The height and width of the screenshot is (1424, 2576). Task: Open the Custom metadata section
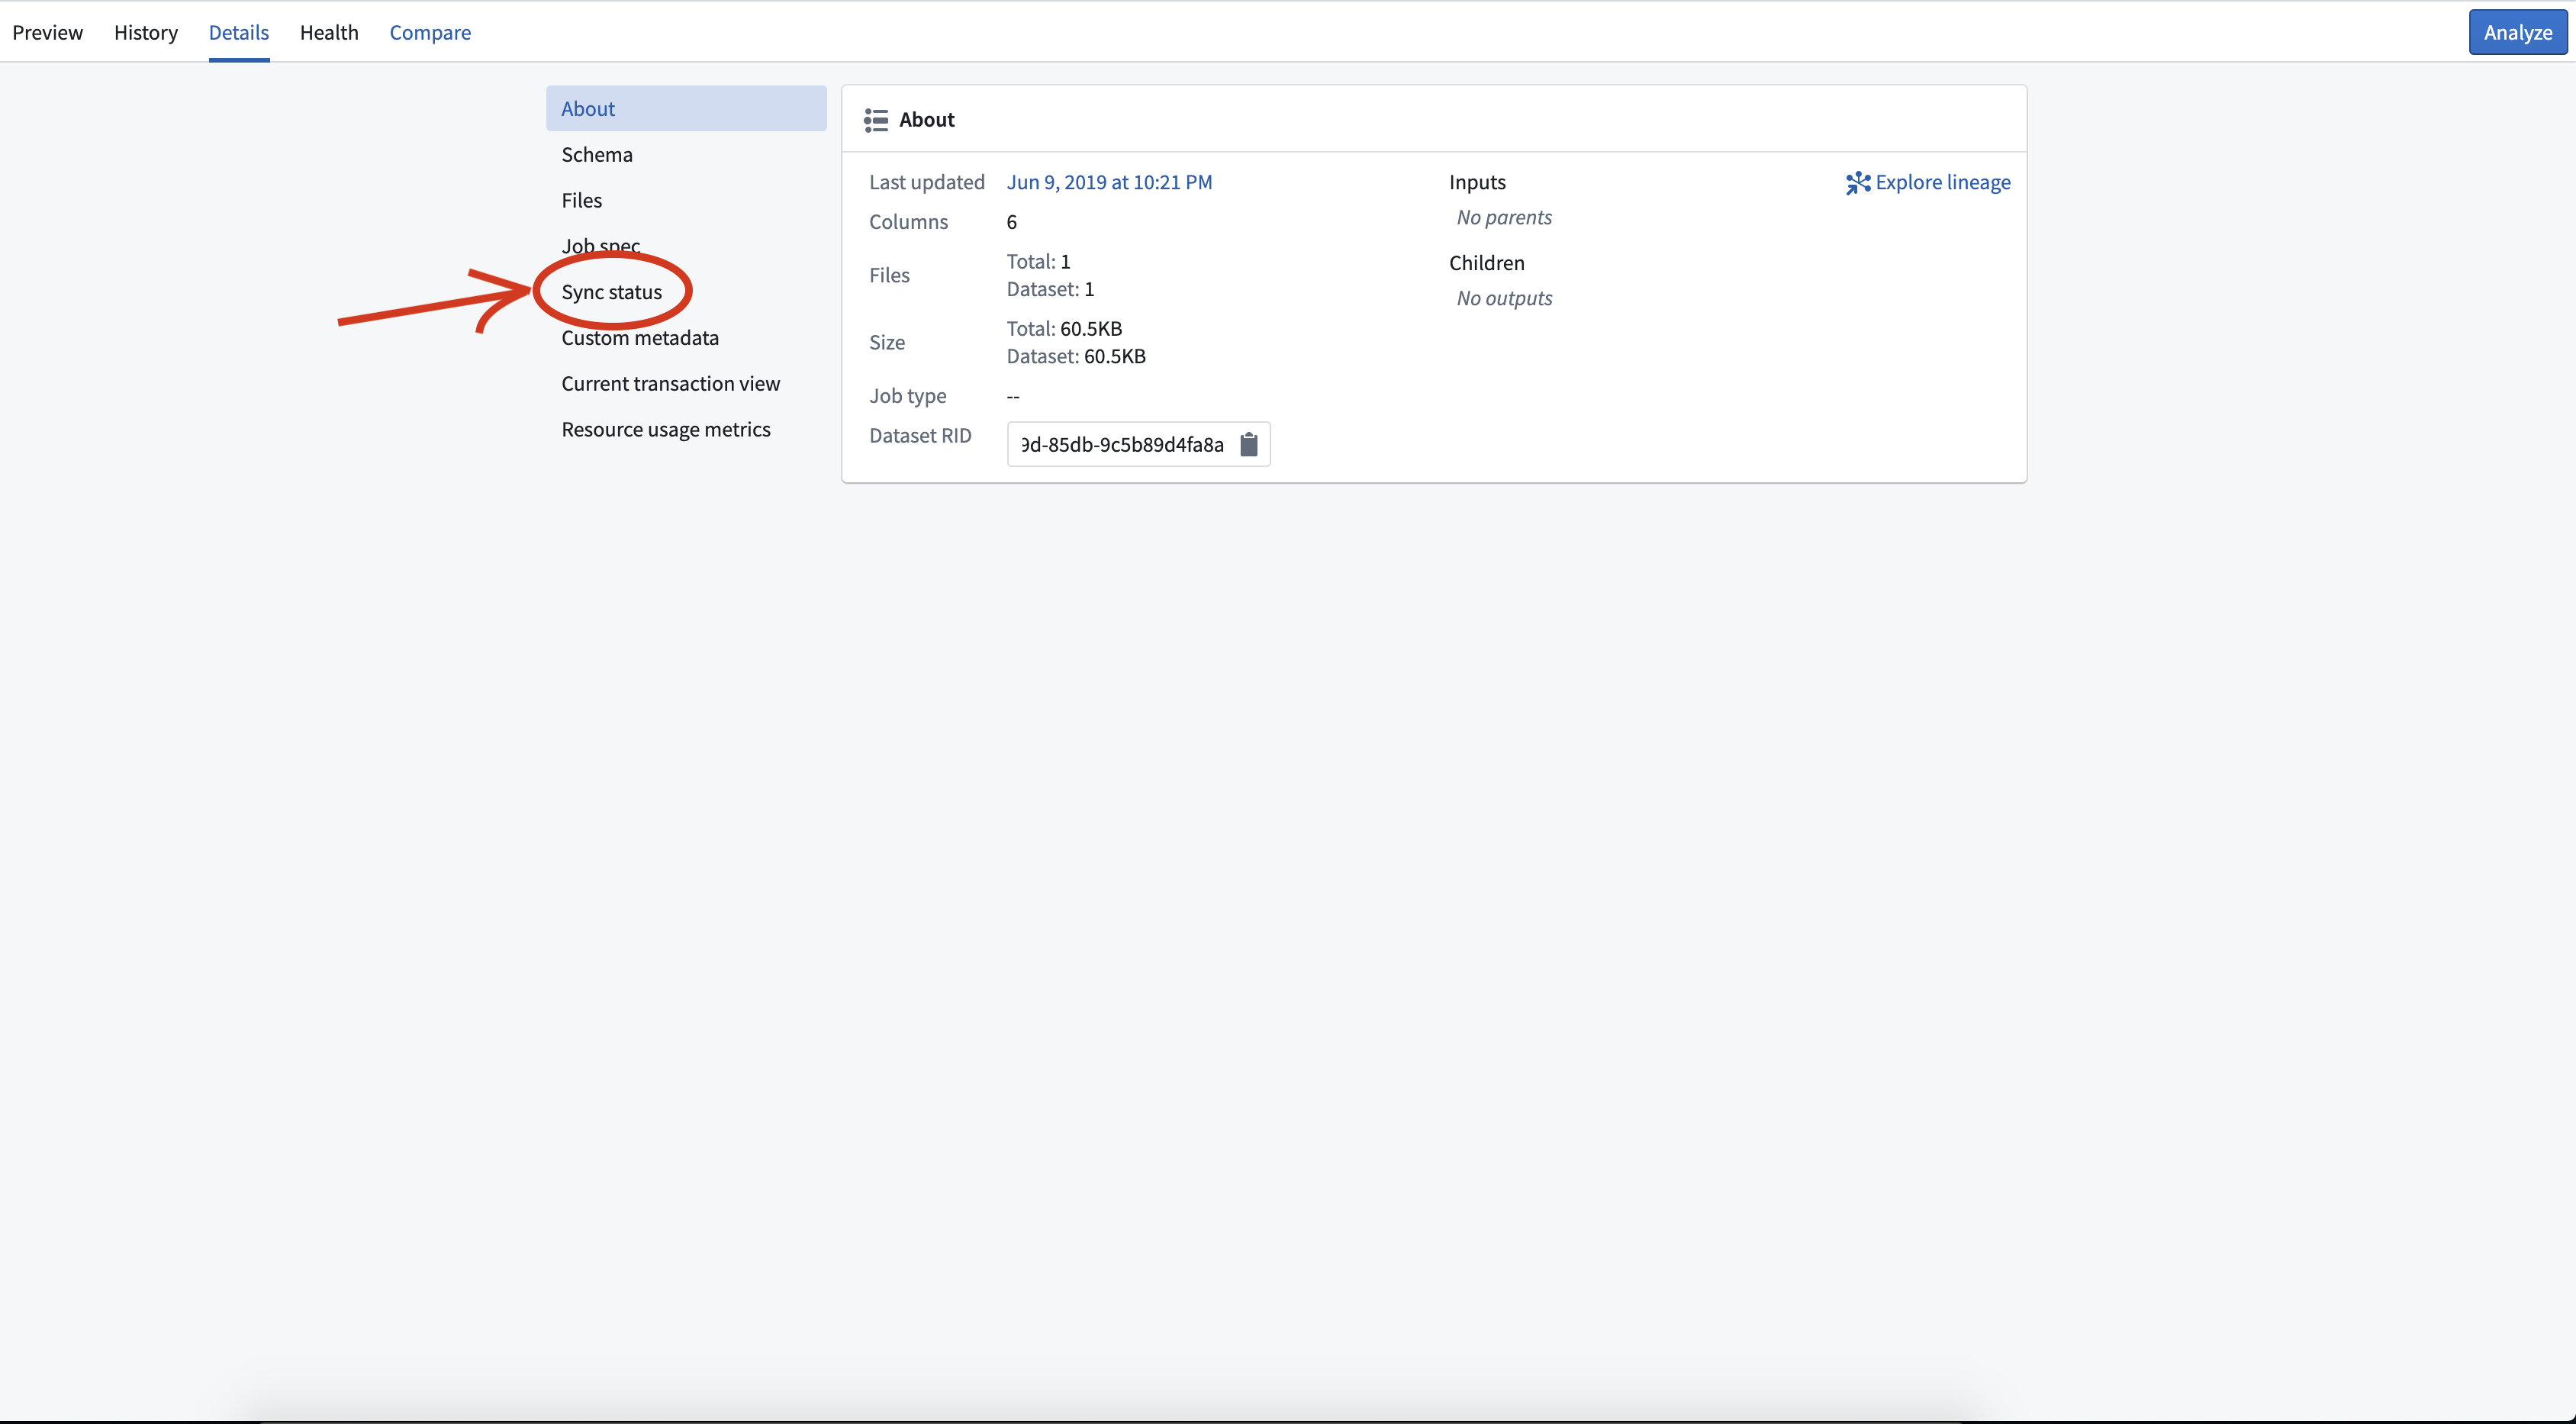[x=686, y=338]
